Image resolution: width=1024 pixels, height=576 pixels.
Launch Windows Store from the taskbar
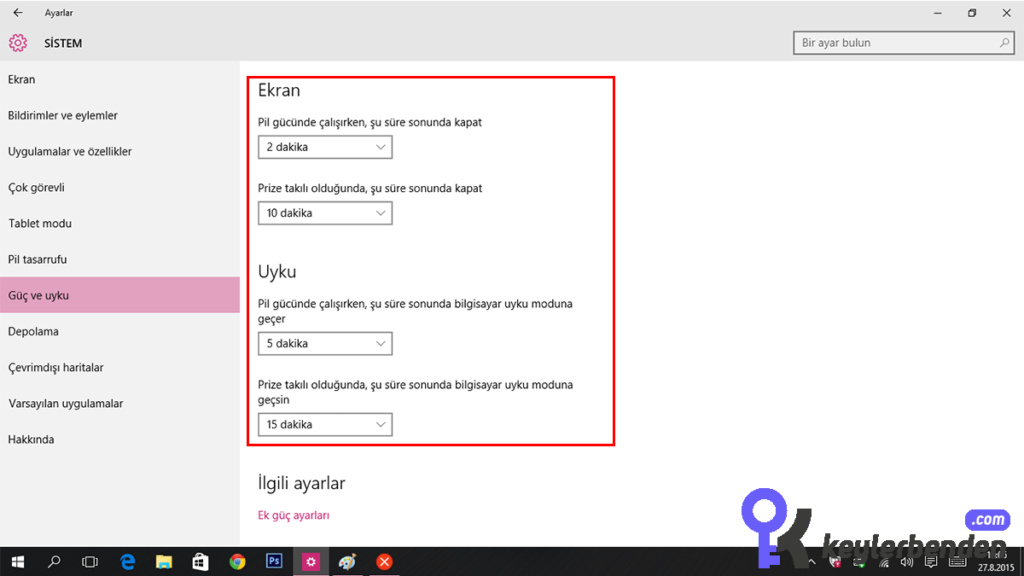(x=200, y=562)
